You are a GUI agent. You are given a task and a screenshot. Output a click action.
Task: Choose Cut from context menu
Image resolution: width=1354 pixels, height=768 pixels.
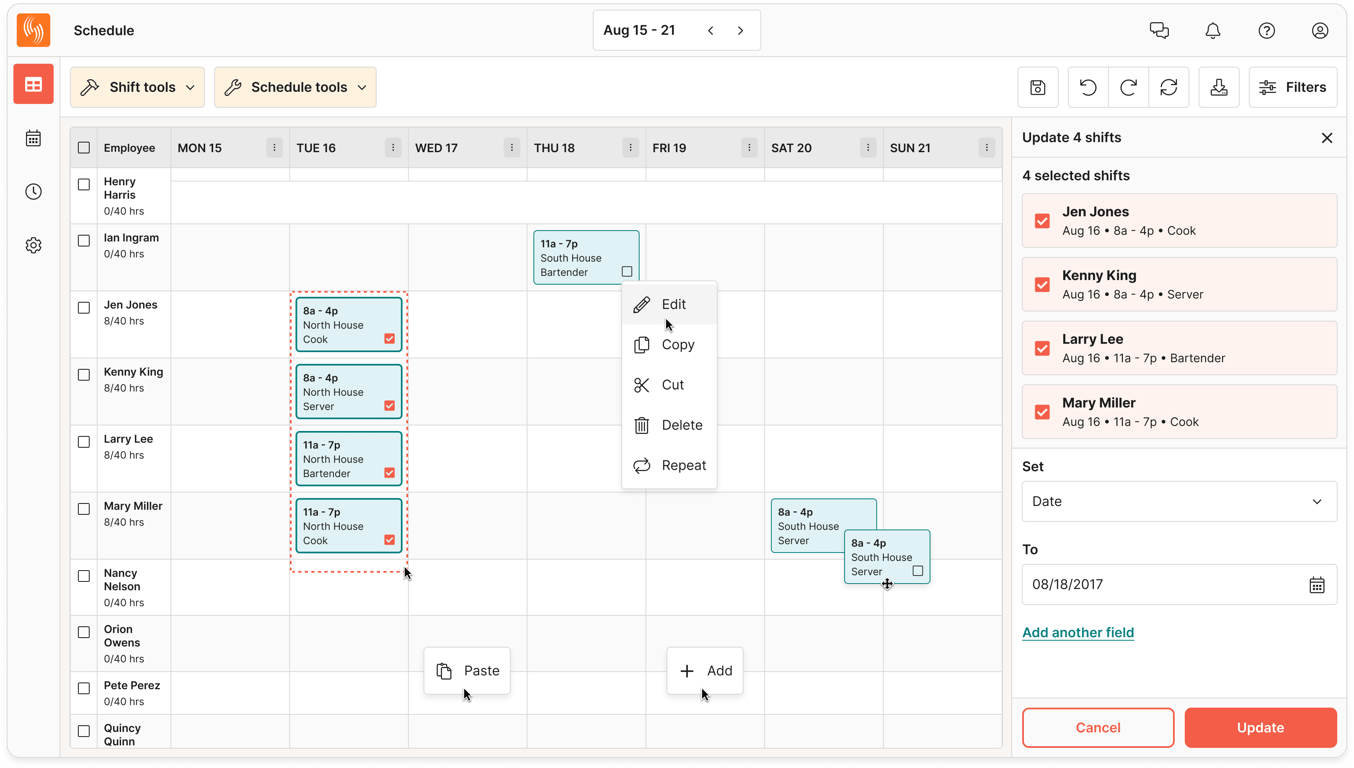coord(670,385)
